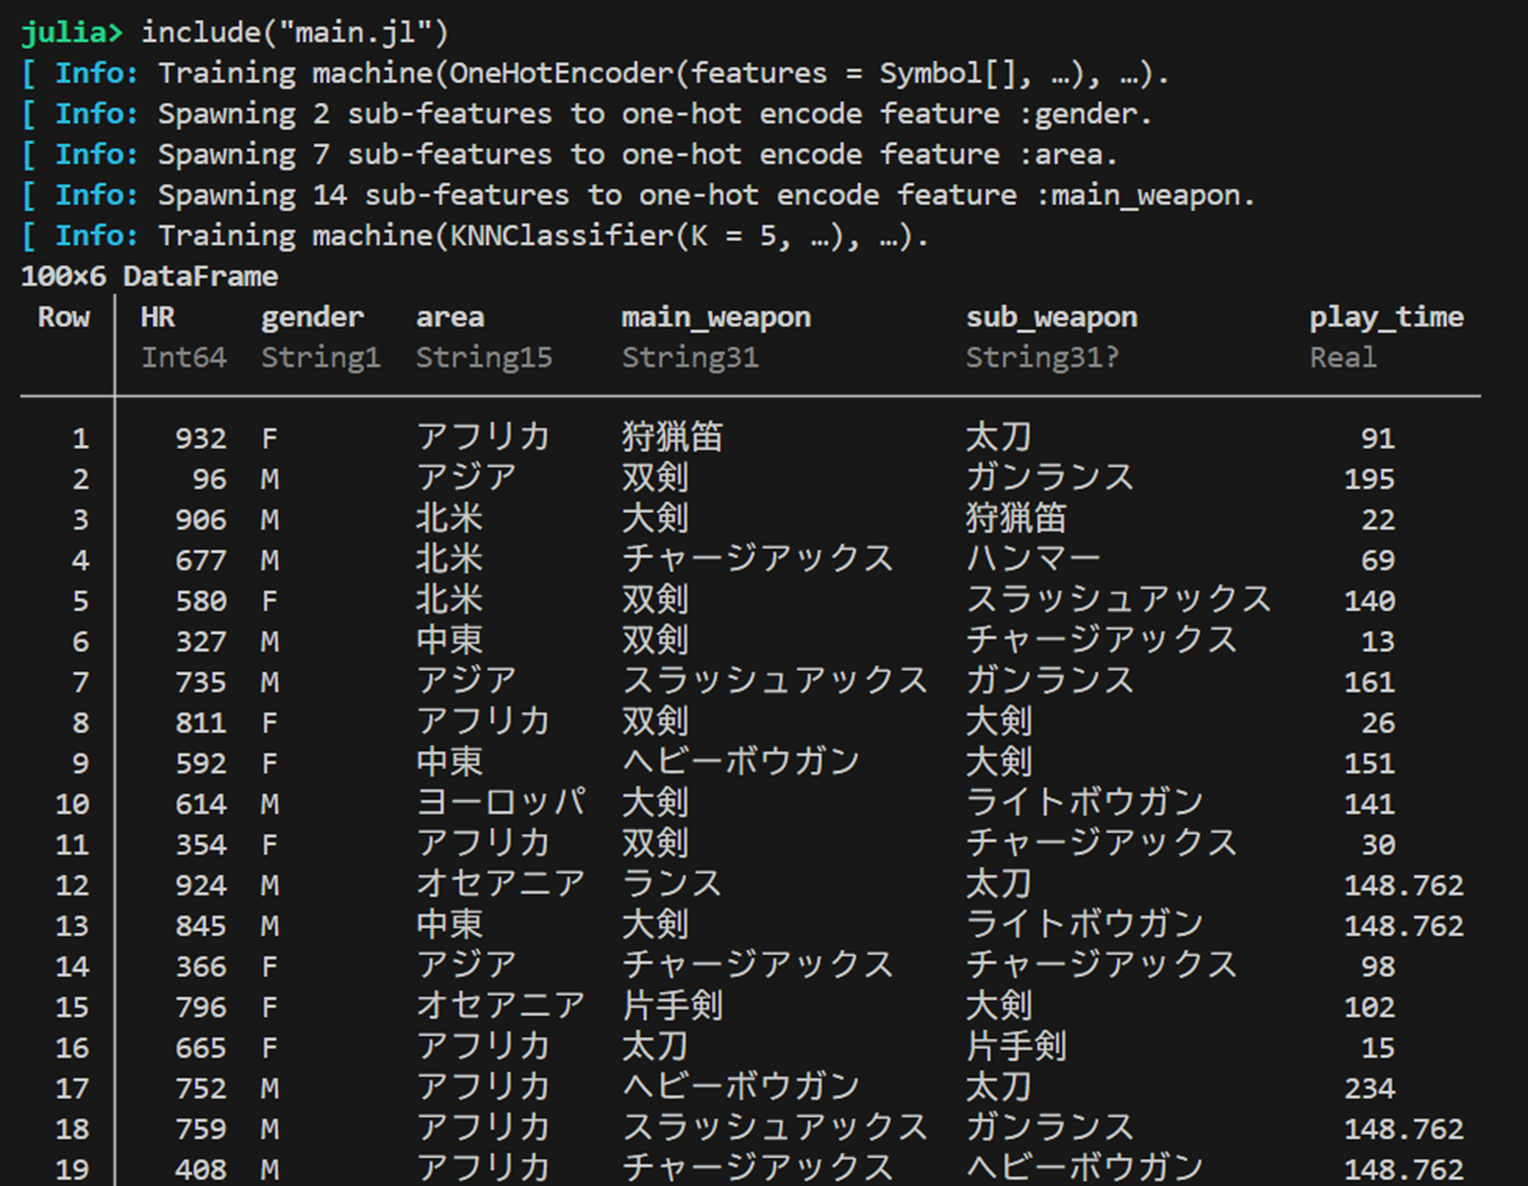Select the KNNClassifier training info line
The image size is (1528, 1186).
pyautogui.click(x=475, y=237)
